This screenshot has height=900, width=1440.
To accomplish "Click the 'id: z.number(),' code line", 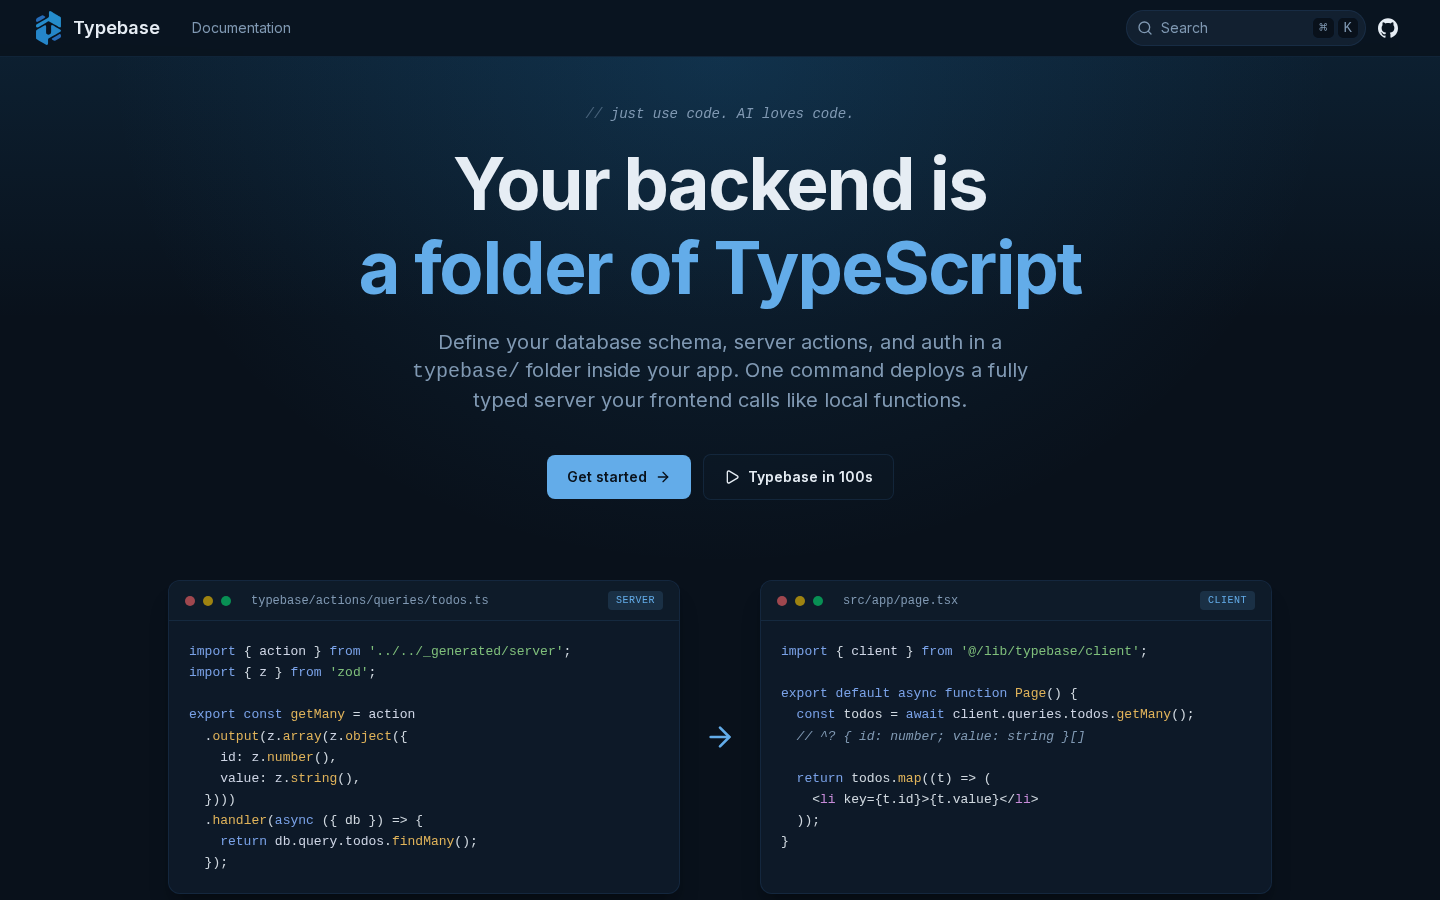I will [x=279, y=757].
